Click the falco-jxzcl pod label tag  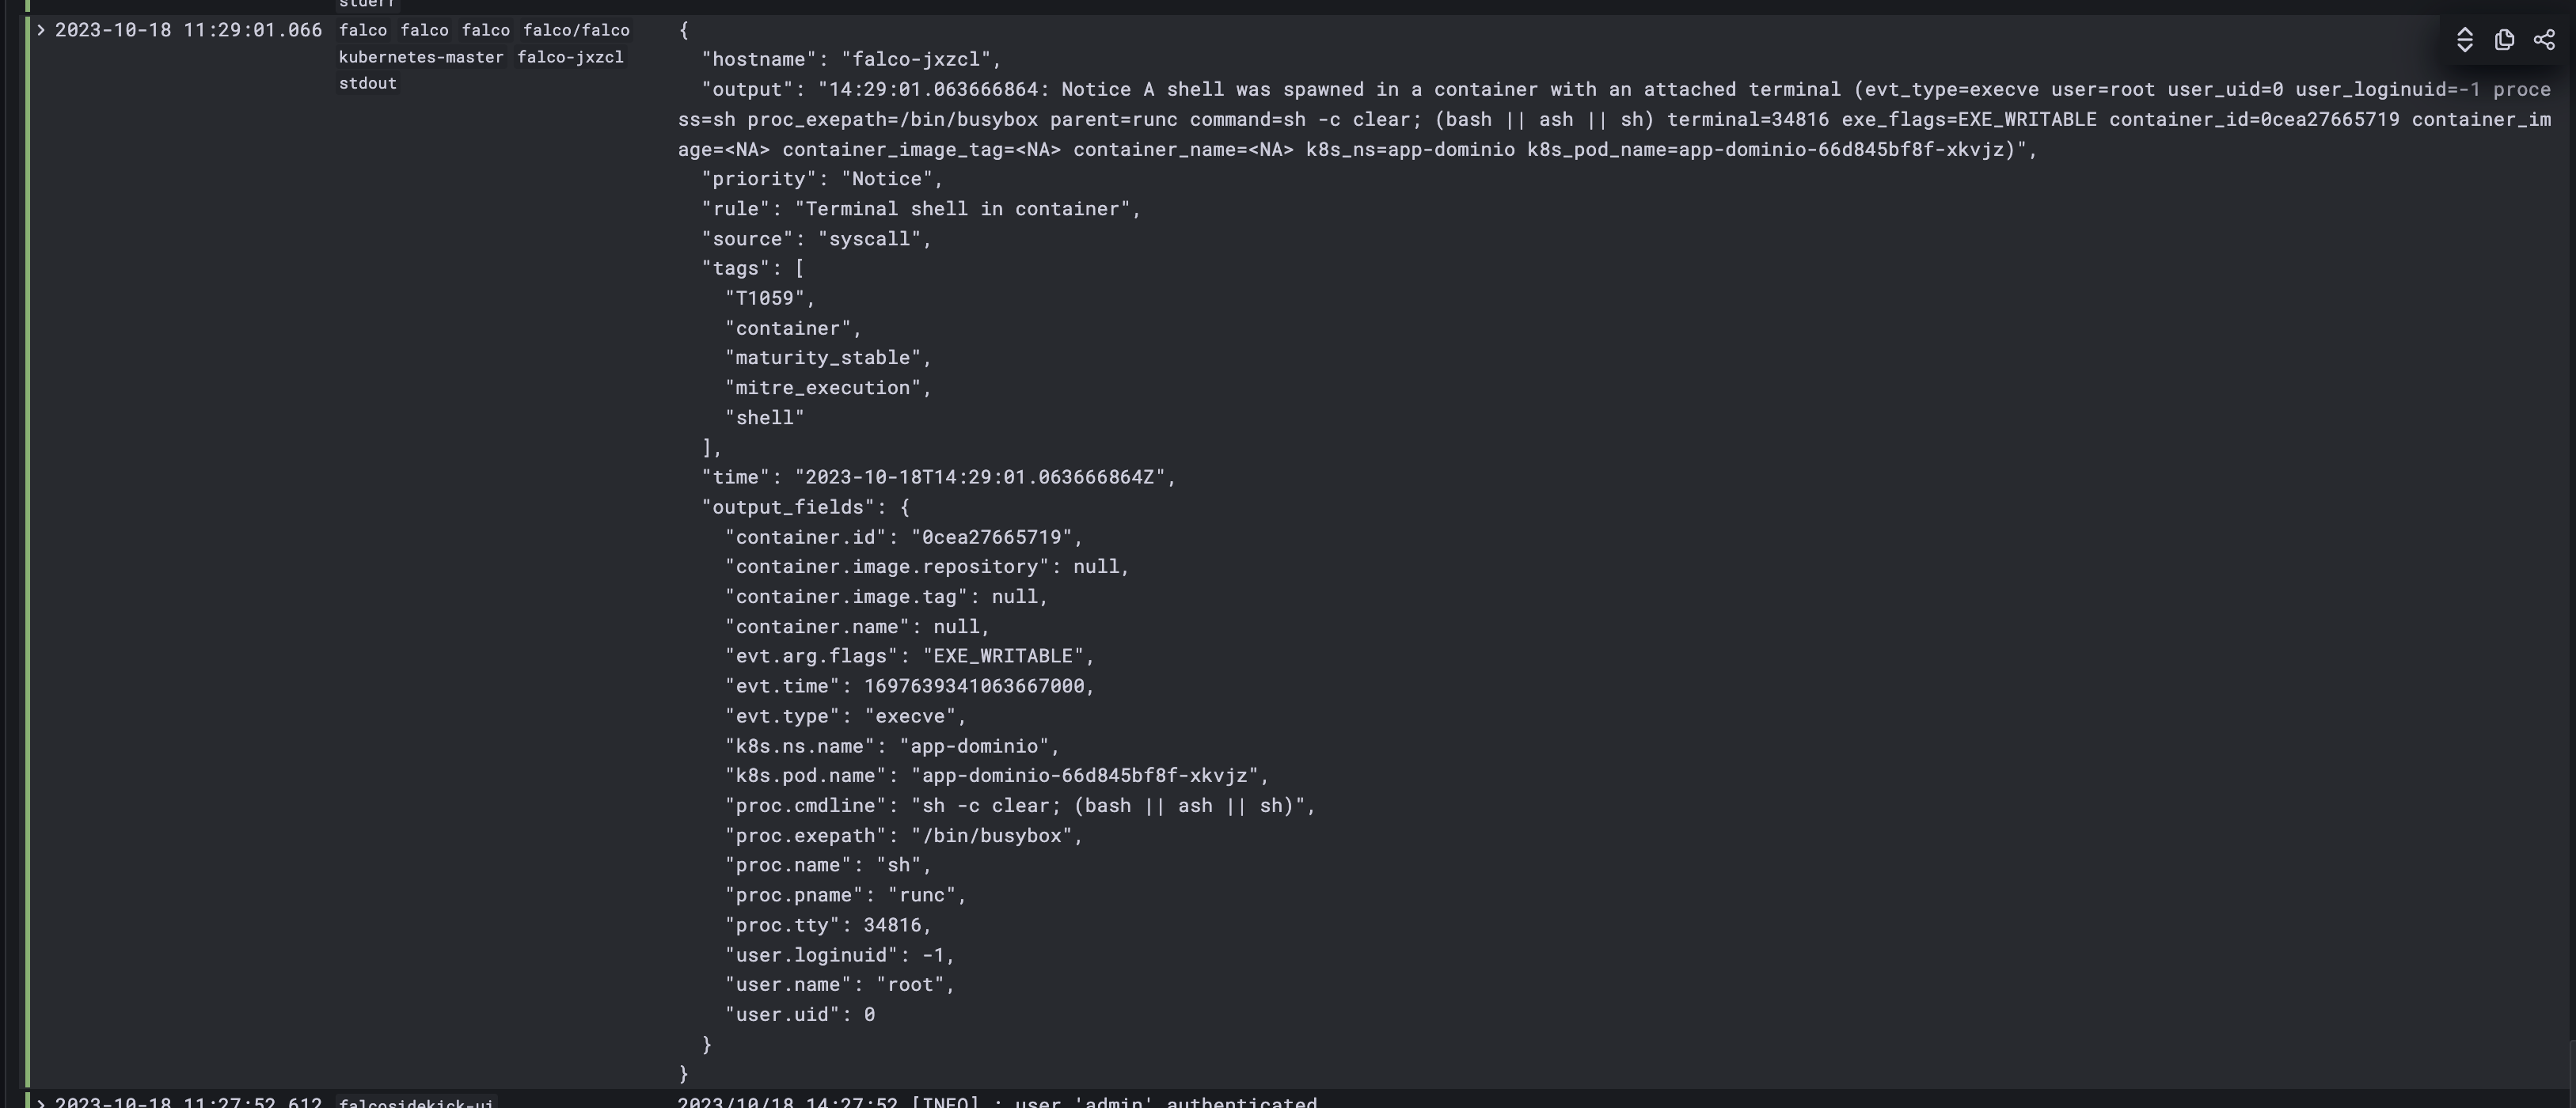pyautogui.click(x=570, y=57)
